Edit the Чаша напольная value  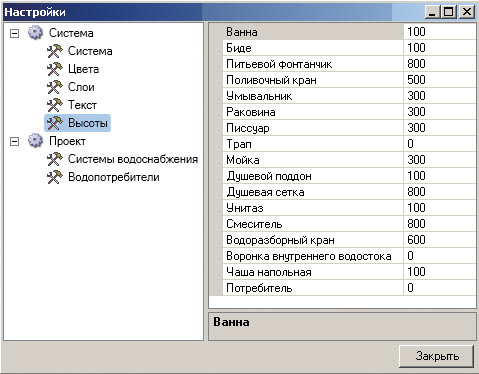(x=440, y=272)
